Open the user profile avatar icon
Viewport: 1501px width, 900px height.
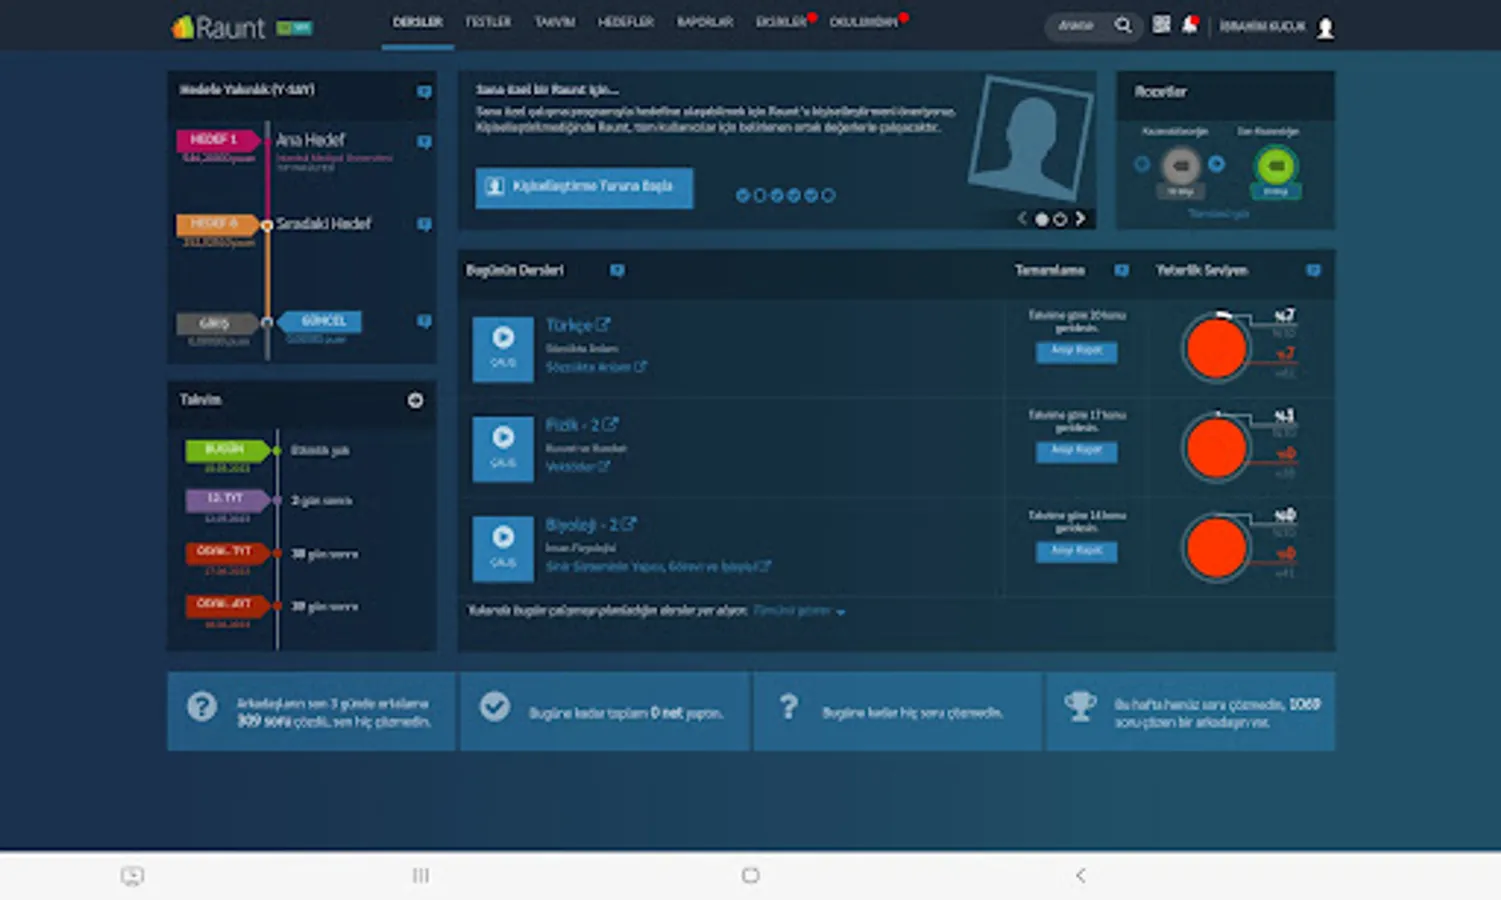click(1325, 28)
